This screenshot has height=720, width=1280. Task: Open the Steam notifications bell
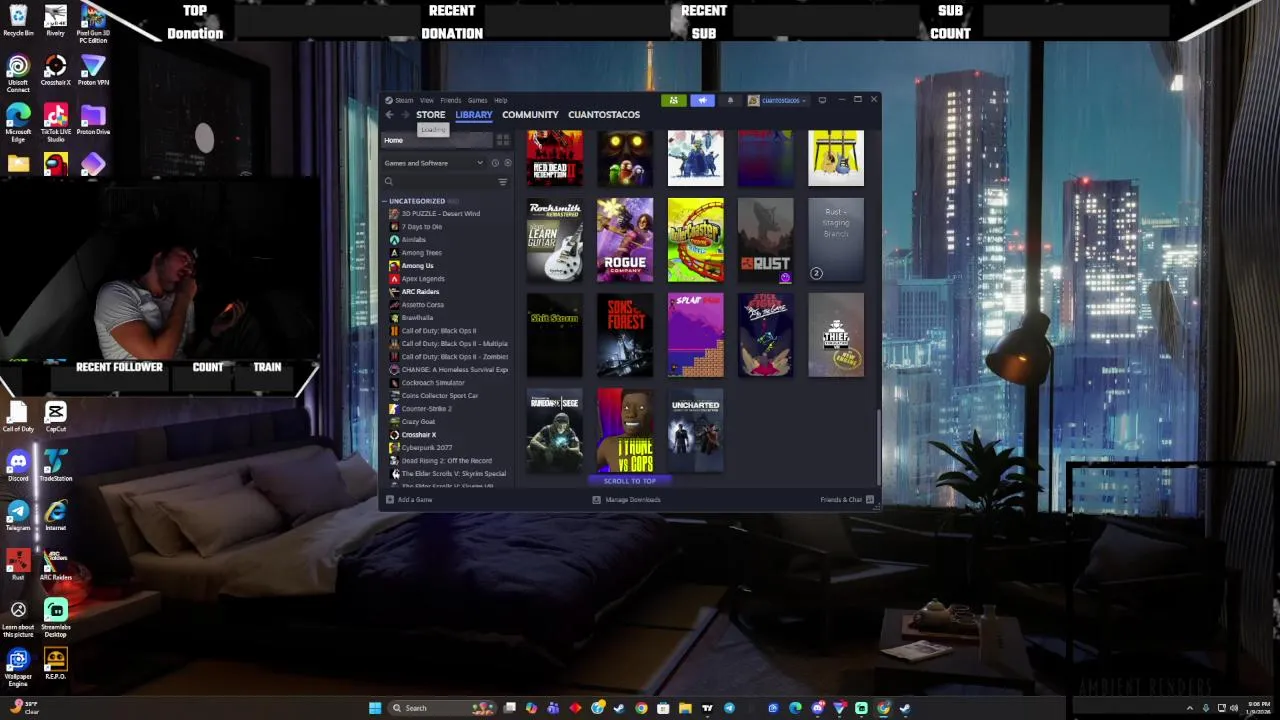(x=730, y=100)
